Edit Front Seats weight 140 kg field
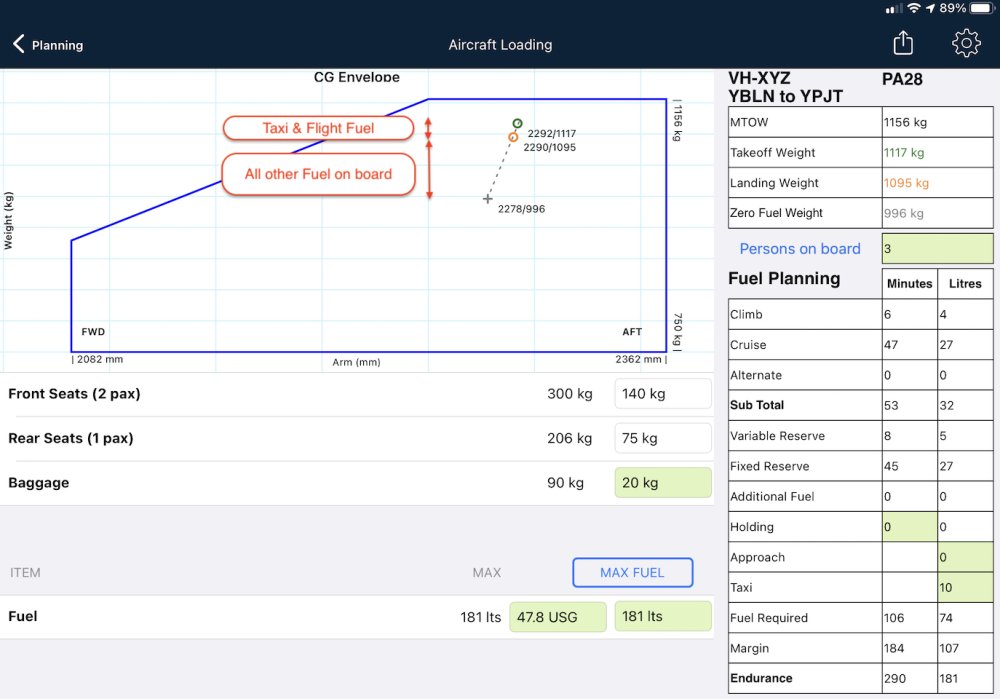 click(x=663, y=394)
